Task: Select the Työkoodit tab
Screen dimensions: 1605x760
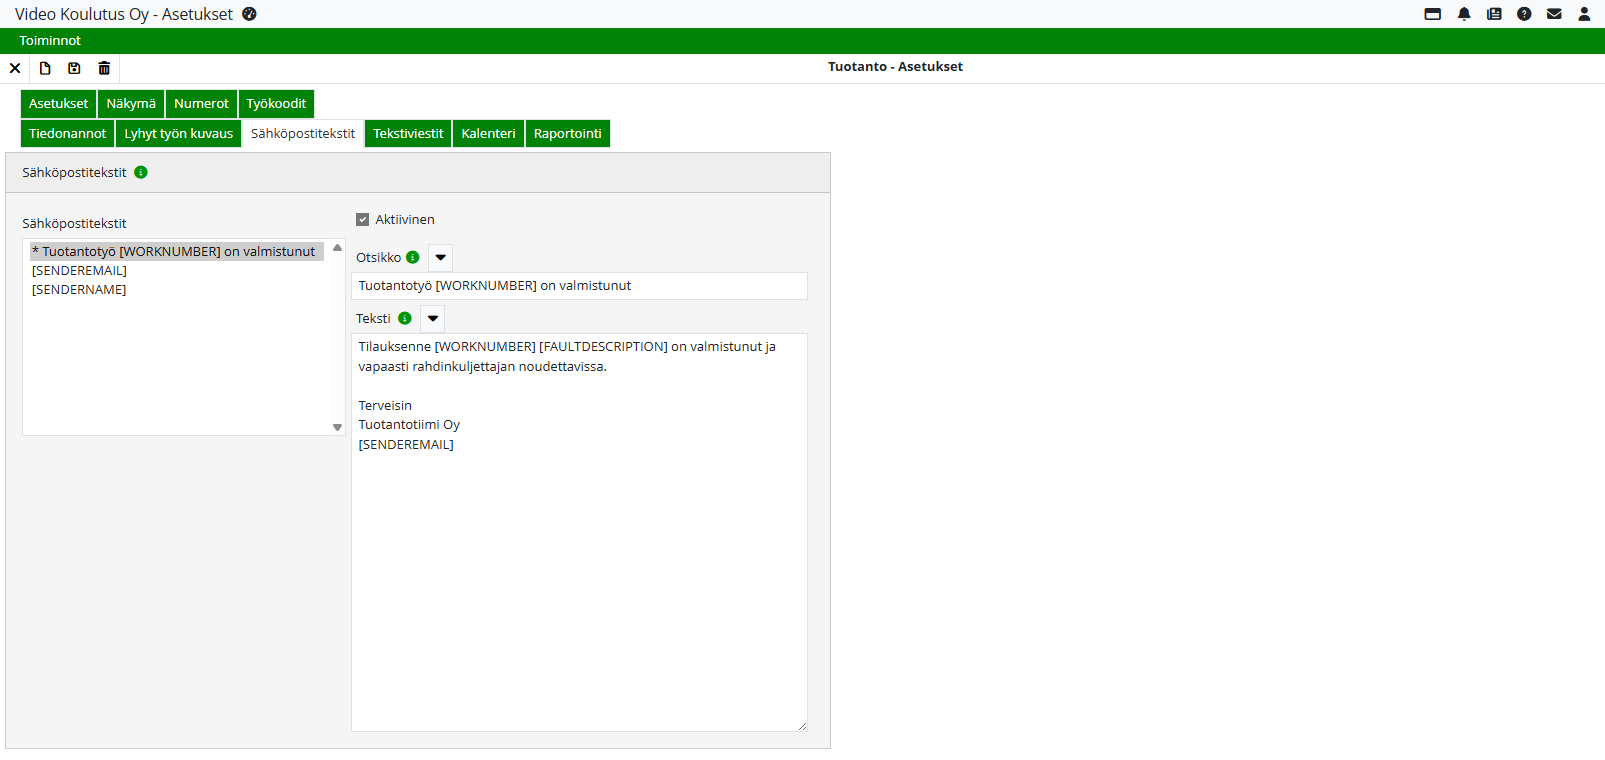Action: pyautogui.click(x=276, y=104)
